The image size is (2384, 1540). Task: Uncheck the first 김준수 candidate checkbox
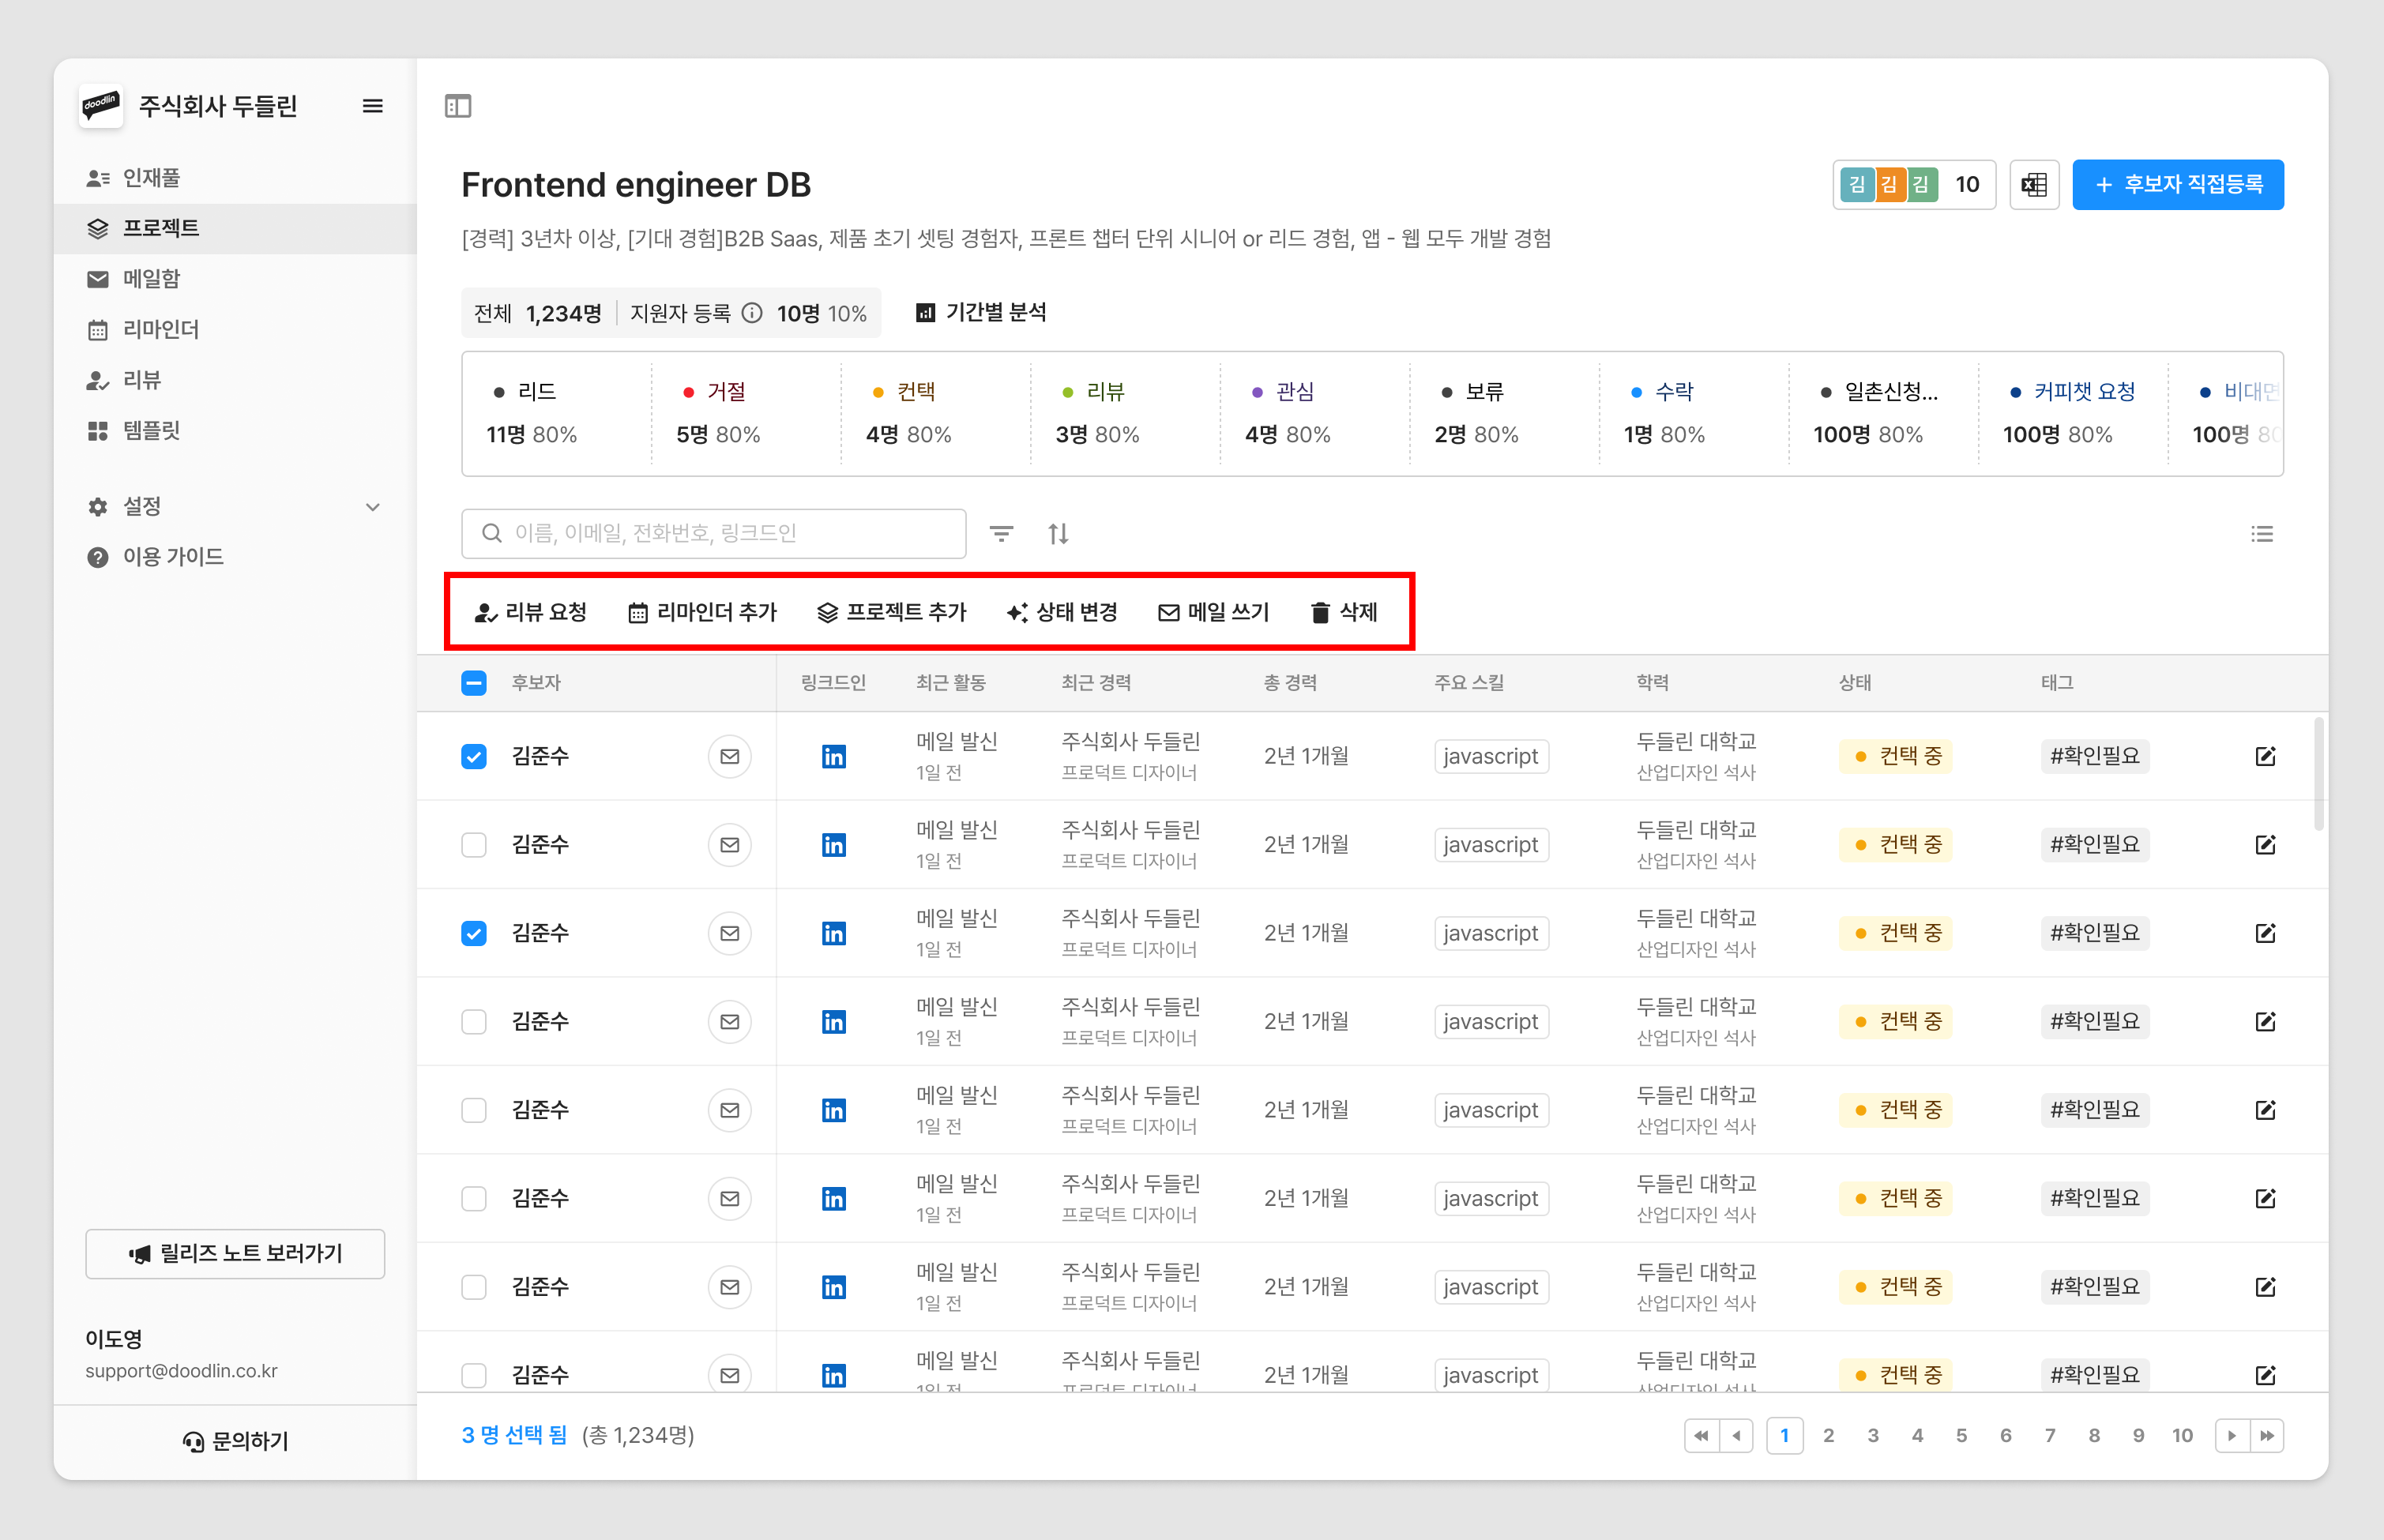(x=474, y=756)
